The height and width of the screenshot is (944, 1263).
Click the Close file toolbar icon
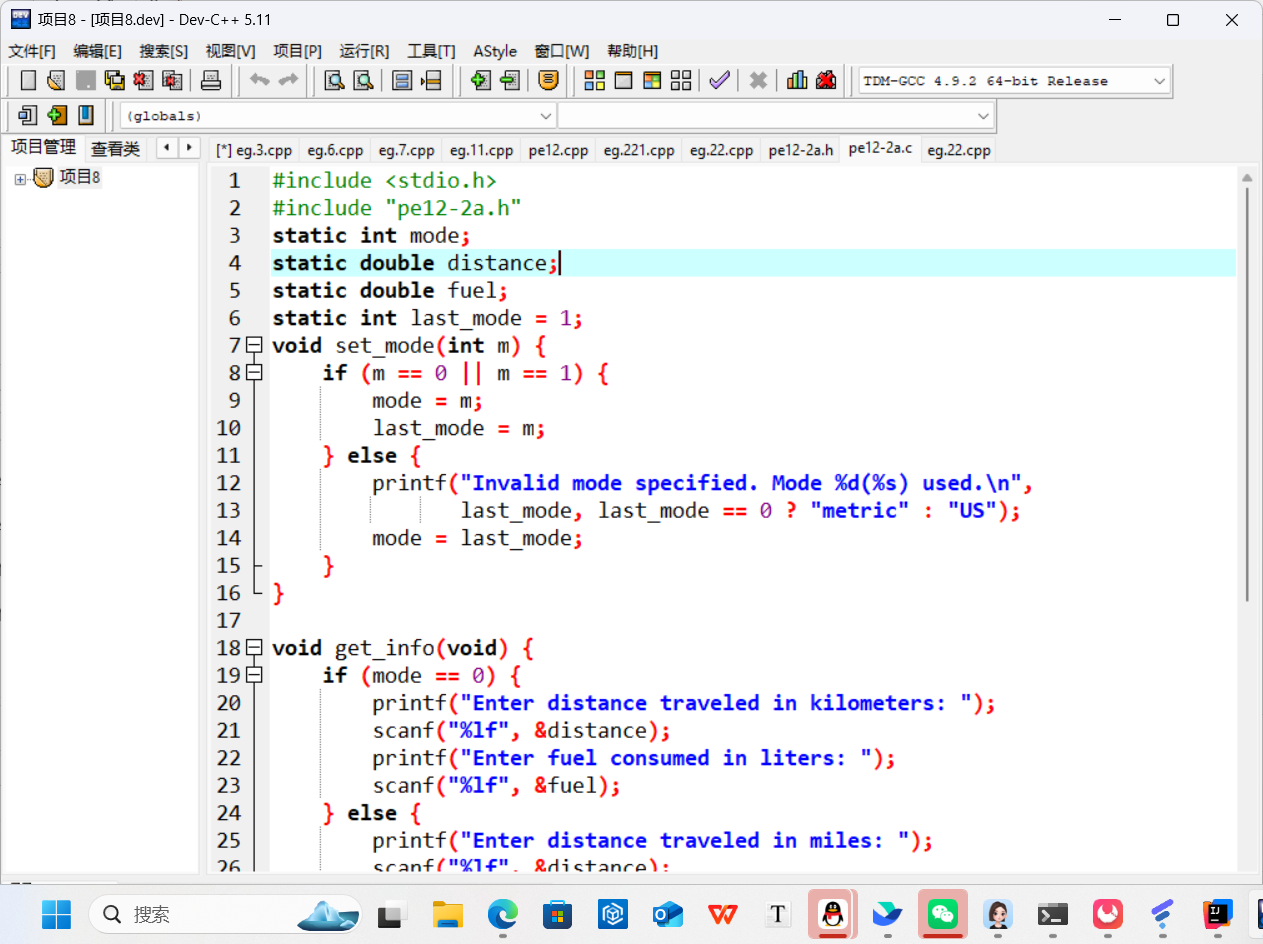coord(144,81)
